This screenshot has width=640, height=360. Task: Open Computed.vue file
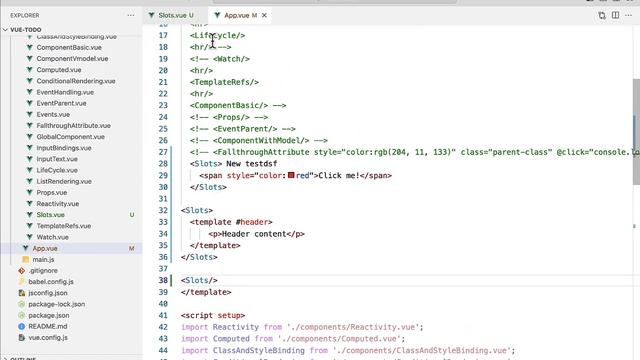(59, 70)
